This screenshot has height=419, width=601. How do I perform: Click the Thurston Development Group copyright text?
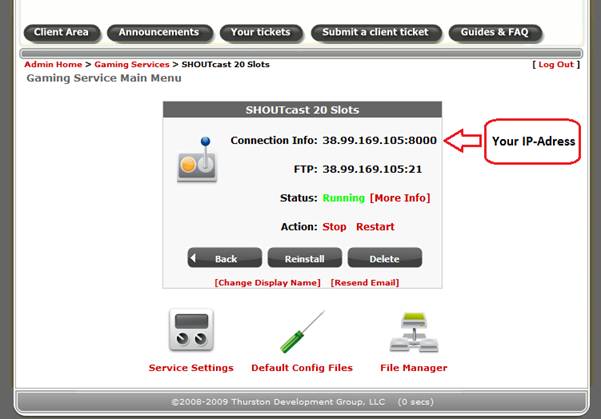pos(278,402)
